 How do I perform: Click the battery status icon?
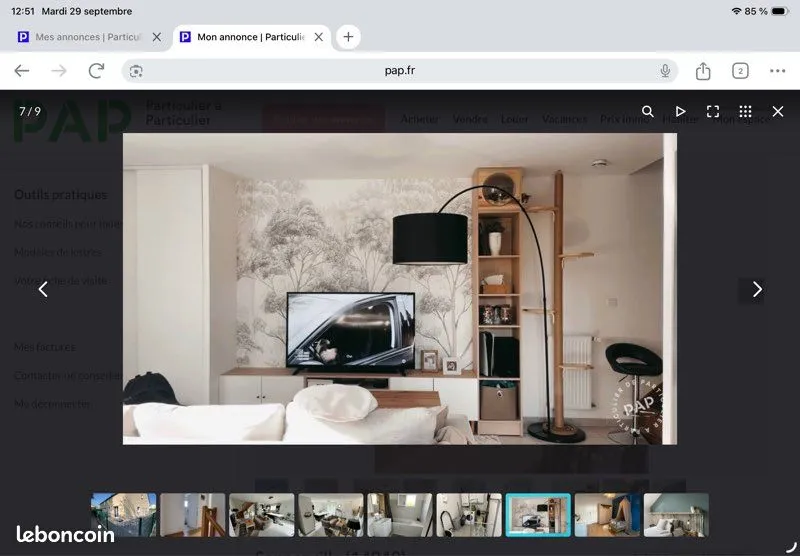tap(780, 11)
